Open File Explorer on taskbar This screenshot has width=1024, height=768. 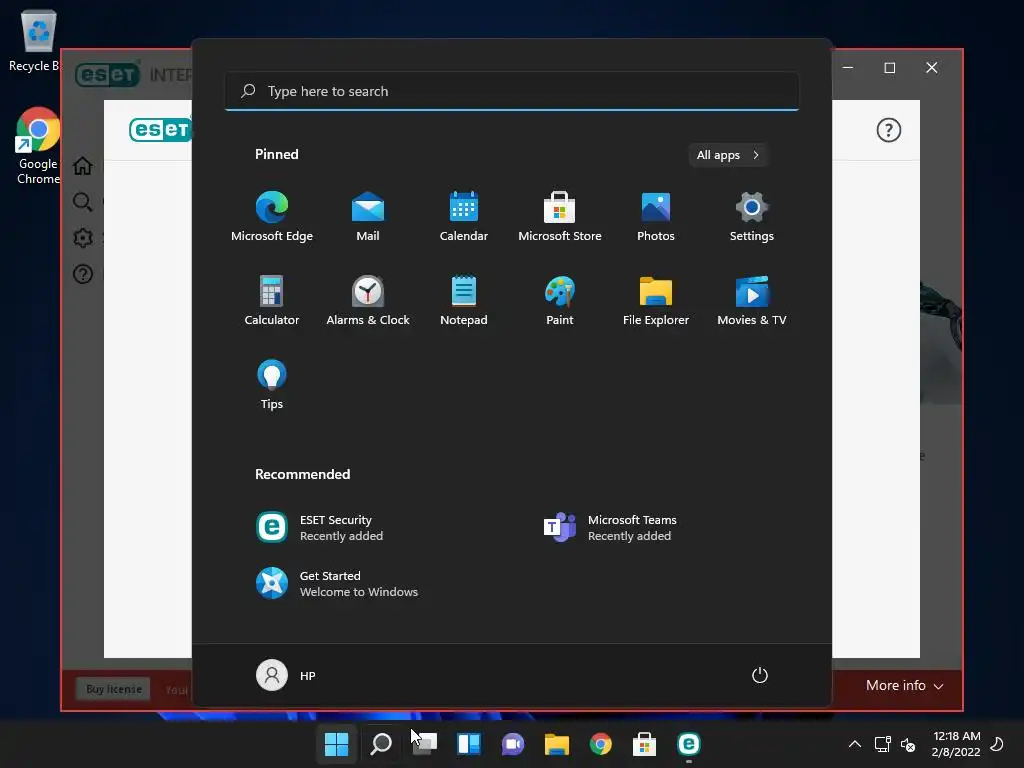click(x=557, y=744)
